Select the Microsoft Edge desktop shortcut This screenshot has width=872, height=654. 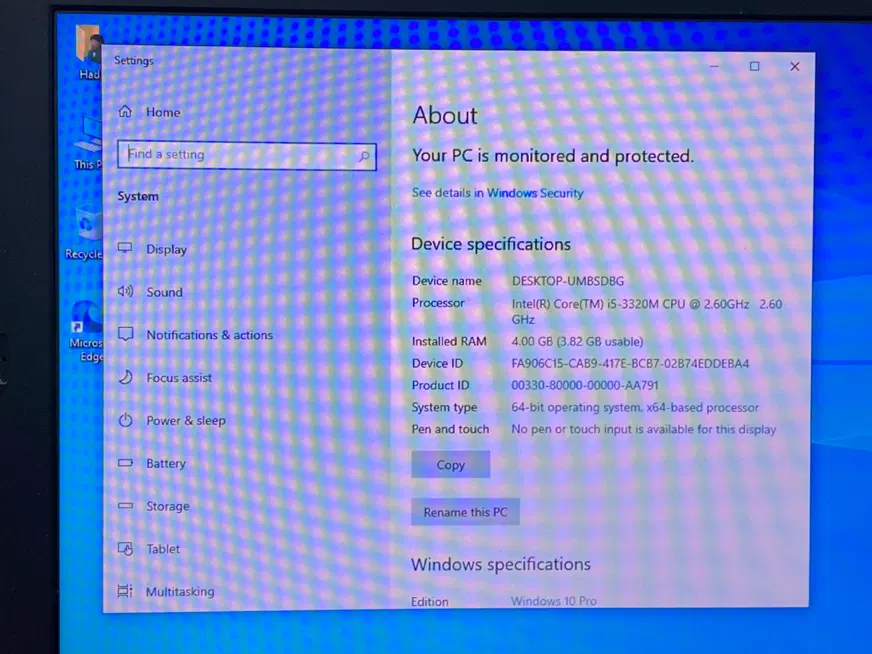(87, 333)
